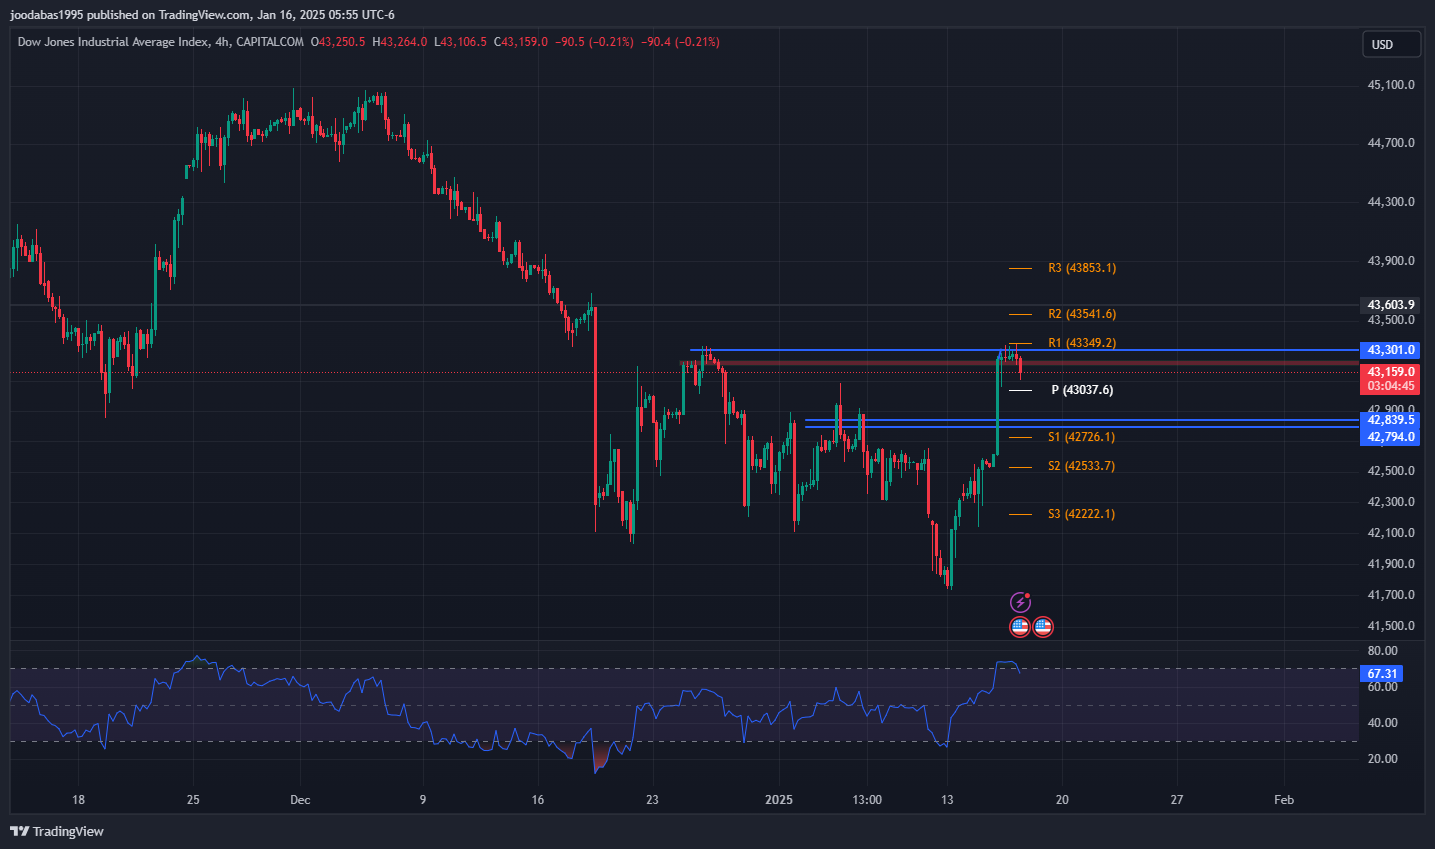Click the 43,603.9 gray price label
This screenshot has width=1435, height=849.
pyautogui.click(x=1390, y=305)
